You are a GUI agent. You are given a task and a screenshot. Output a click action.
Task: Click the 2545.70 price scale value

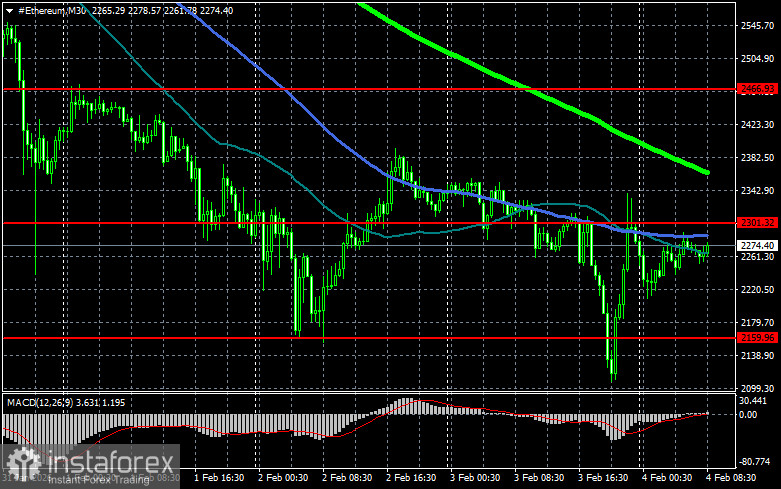758,25
